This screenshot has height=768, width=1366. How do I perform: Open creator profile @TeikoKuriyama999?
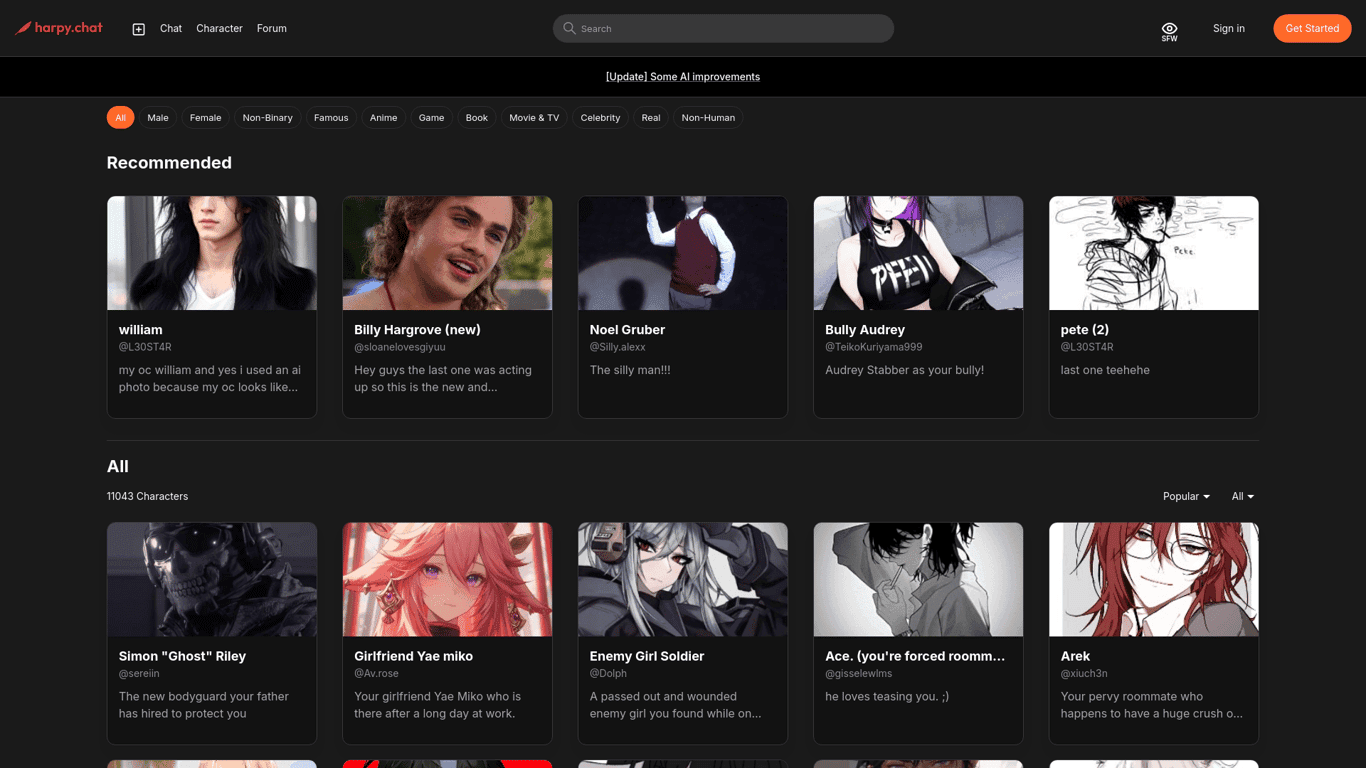pyautogui.click(x=874, y=347)
